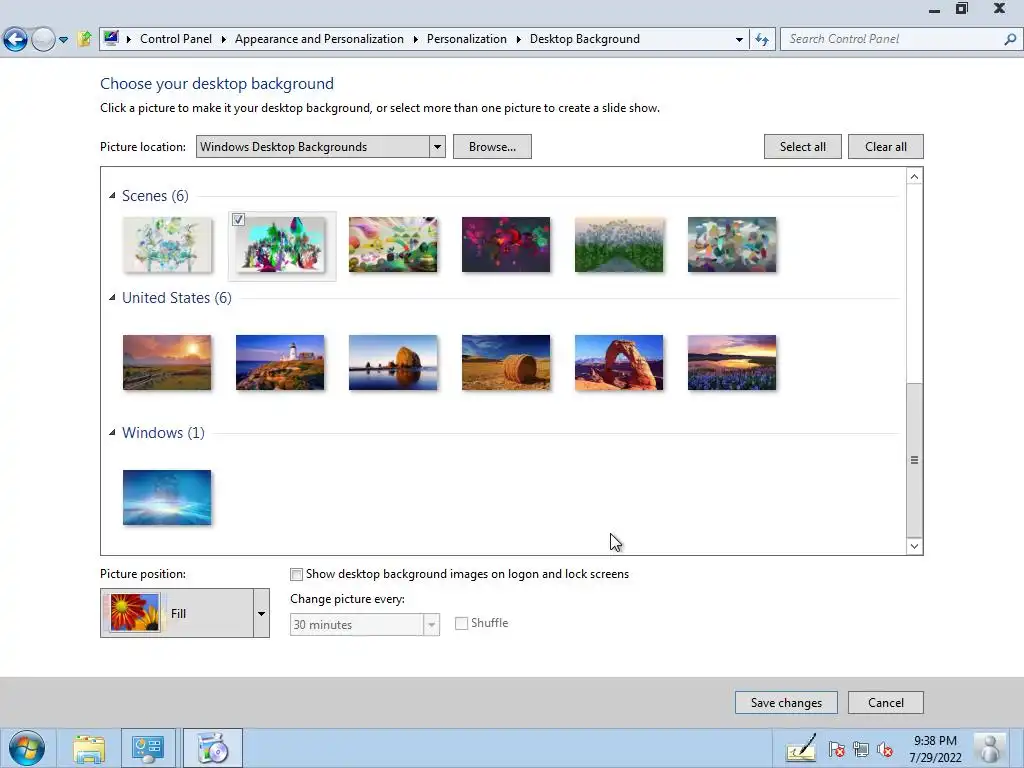Select the abstract paint strokes Scenes wallpaper

[732, 245]
